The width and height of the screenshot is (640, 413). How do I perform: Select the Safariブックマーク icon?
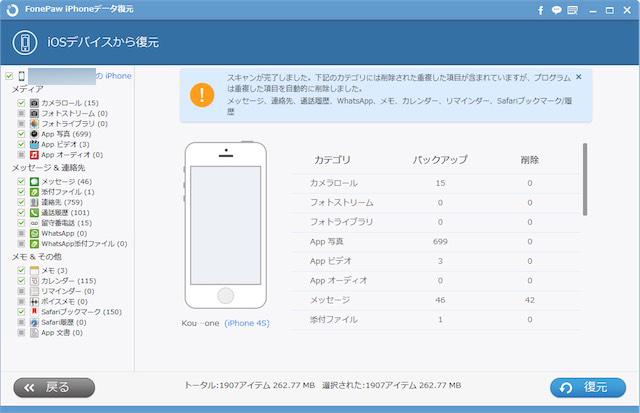(34, 312)
